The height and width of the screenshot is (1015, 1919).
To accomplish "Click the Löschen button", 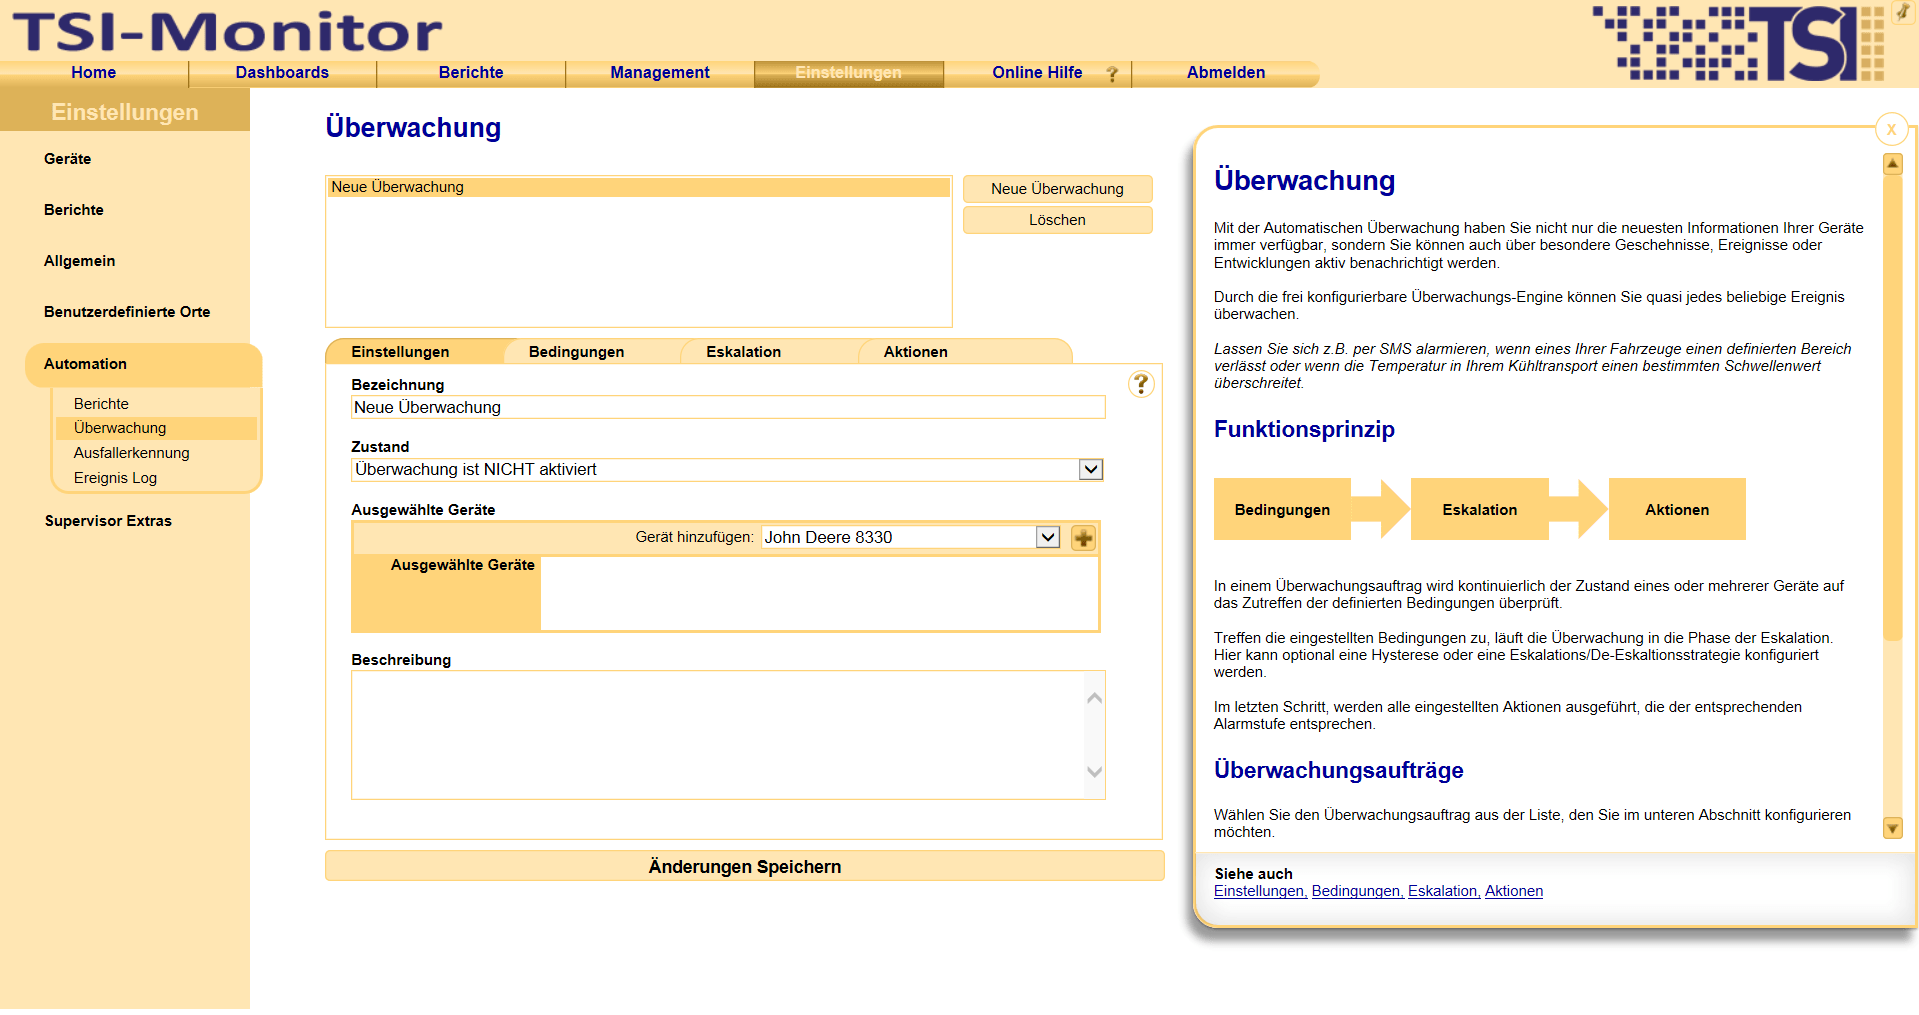I will (1058, 220).
